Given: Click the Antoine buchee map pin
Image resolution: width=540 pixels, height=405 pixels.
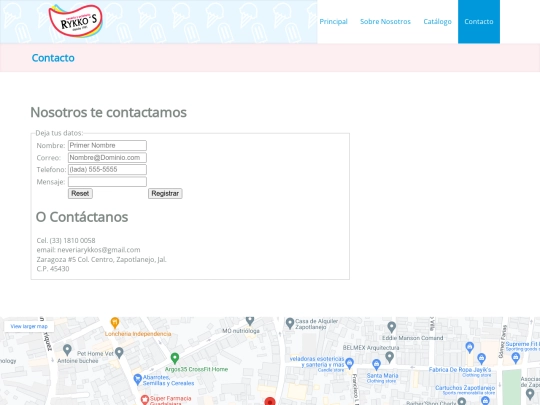Looking at the screenshot, I should pos(67,350).
